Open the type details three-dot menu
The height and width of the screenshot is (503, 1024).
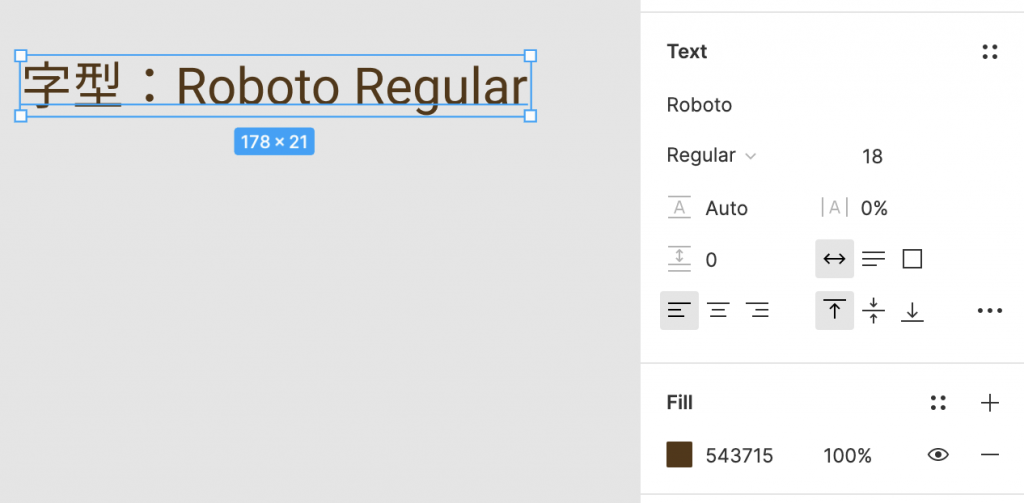pos(989,311)
